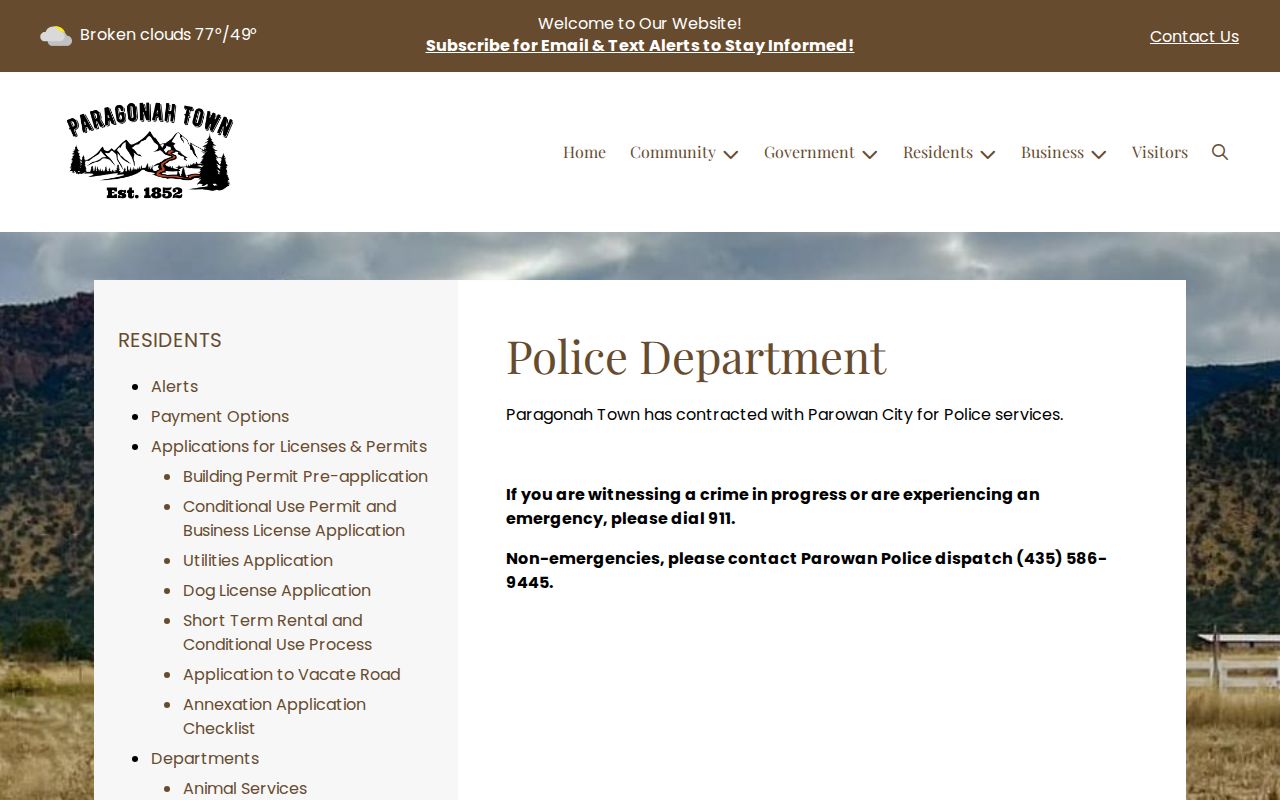This screenshot has width=1280, height=800.
Task: Open the Community nav label
Action: pyautogui.click(x=673, y=152)
